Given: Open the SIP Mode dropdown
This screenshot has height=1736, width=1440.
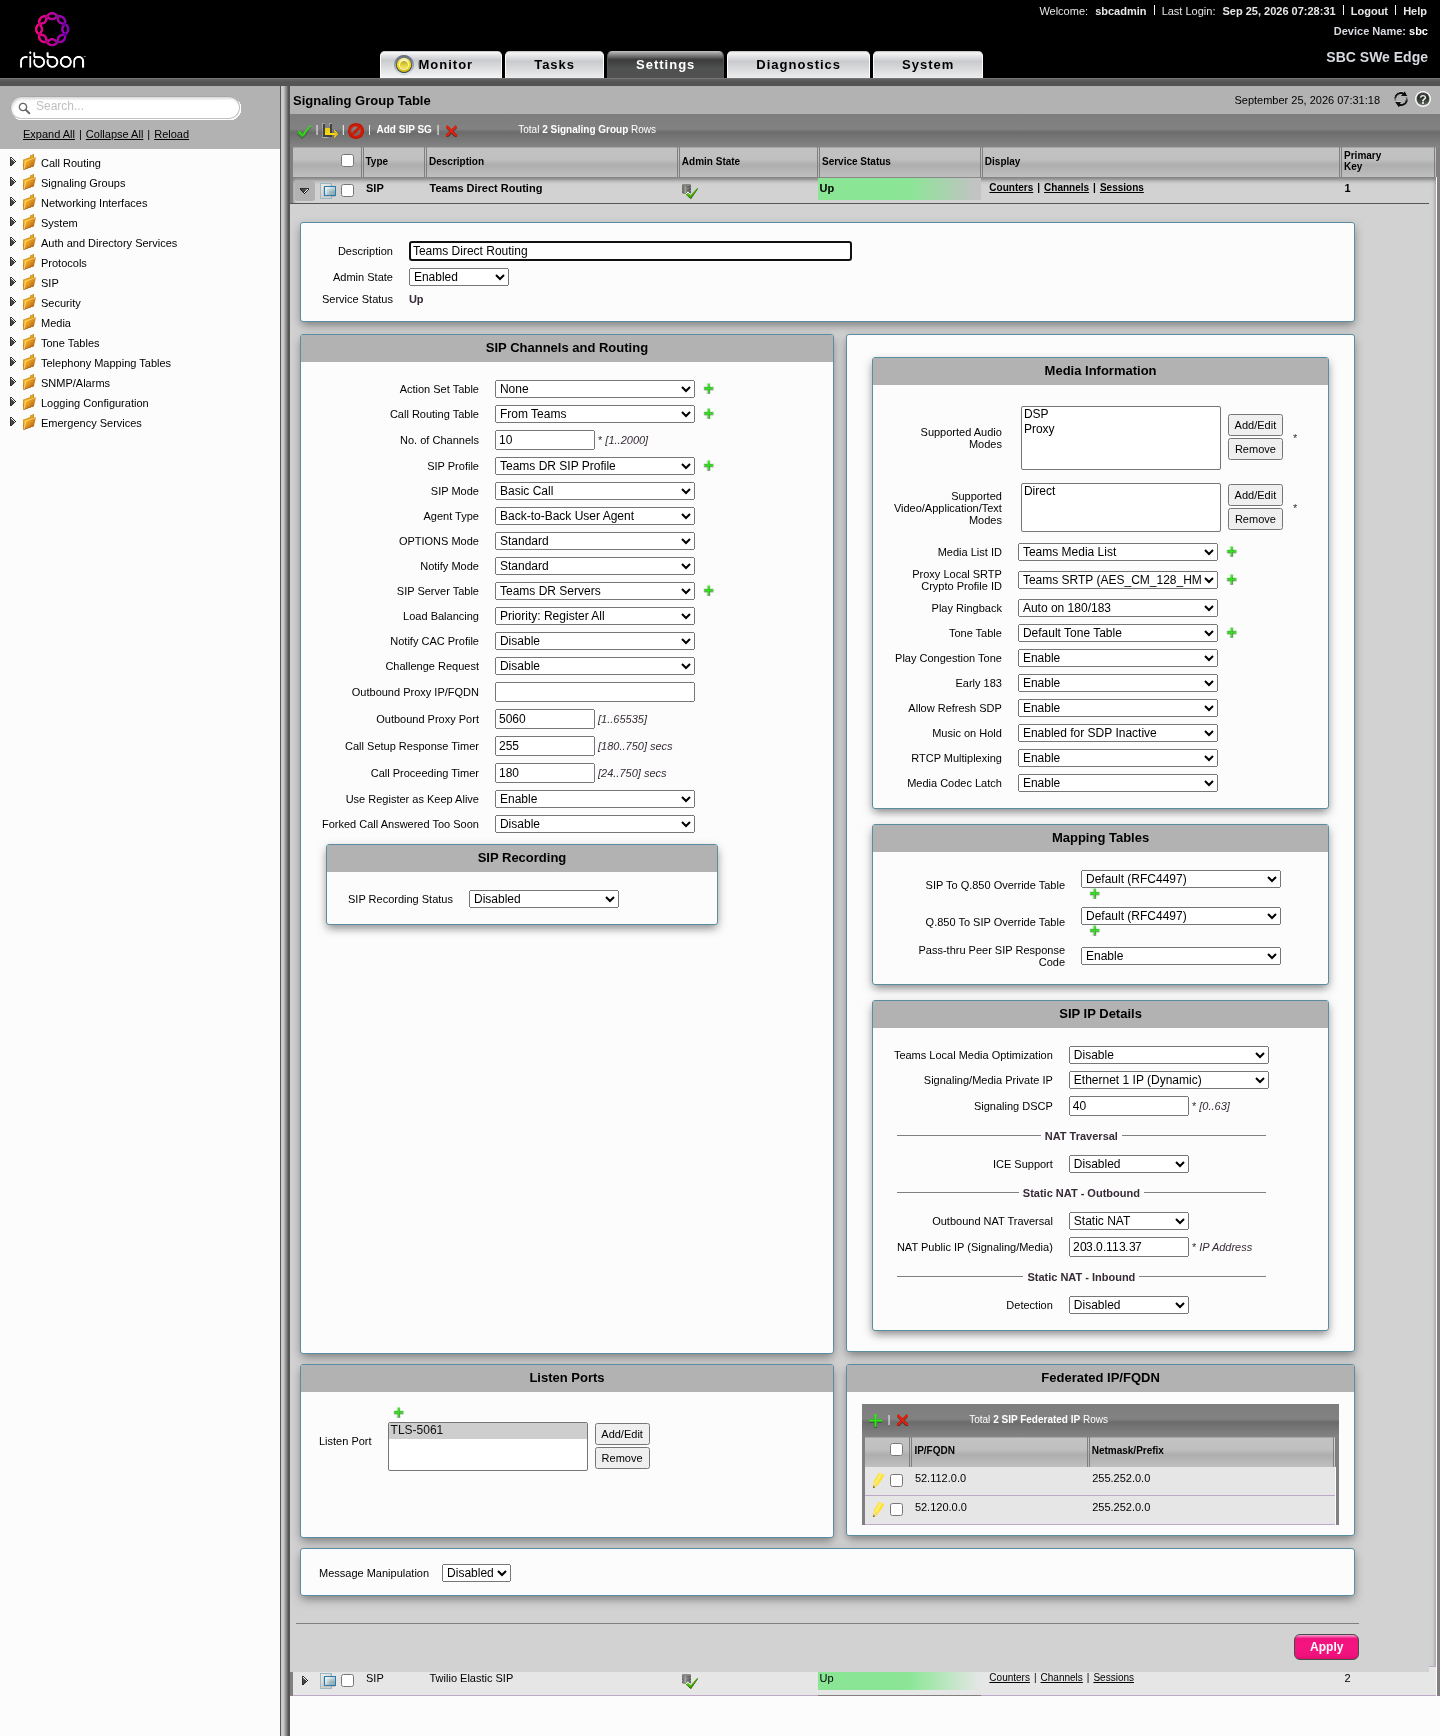Looking at the screenshot, I should click(595, 491).
